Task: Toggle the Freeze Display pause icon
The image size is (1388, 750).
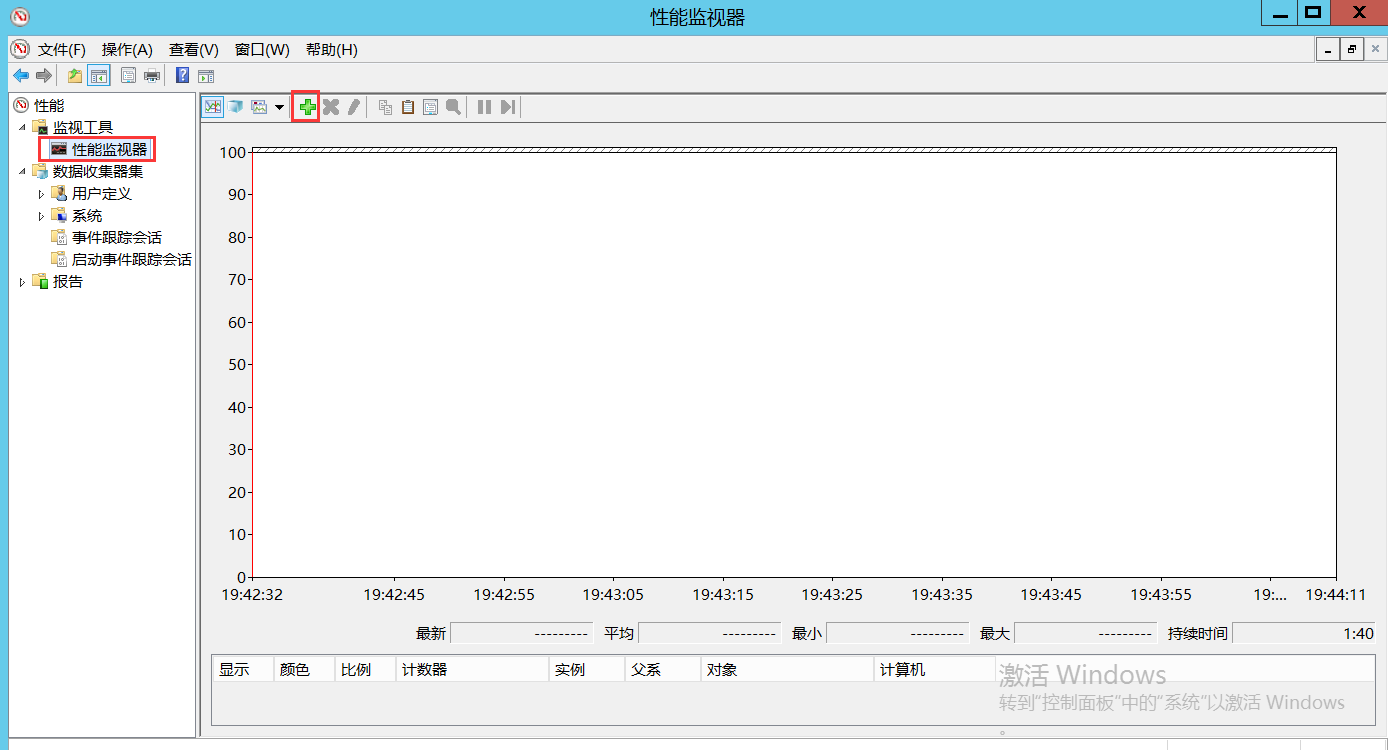Action: point(484,107)
